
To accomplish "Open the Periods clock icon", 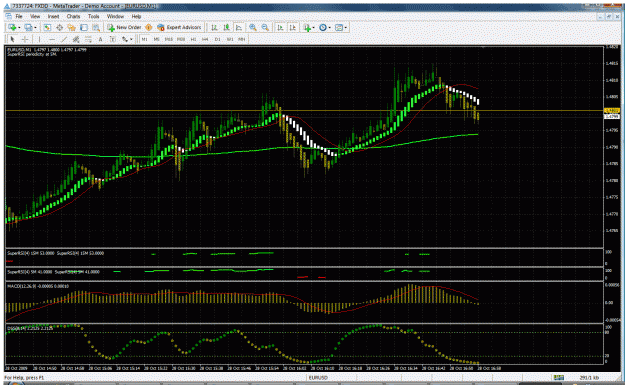I will point(323,28).
